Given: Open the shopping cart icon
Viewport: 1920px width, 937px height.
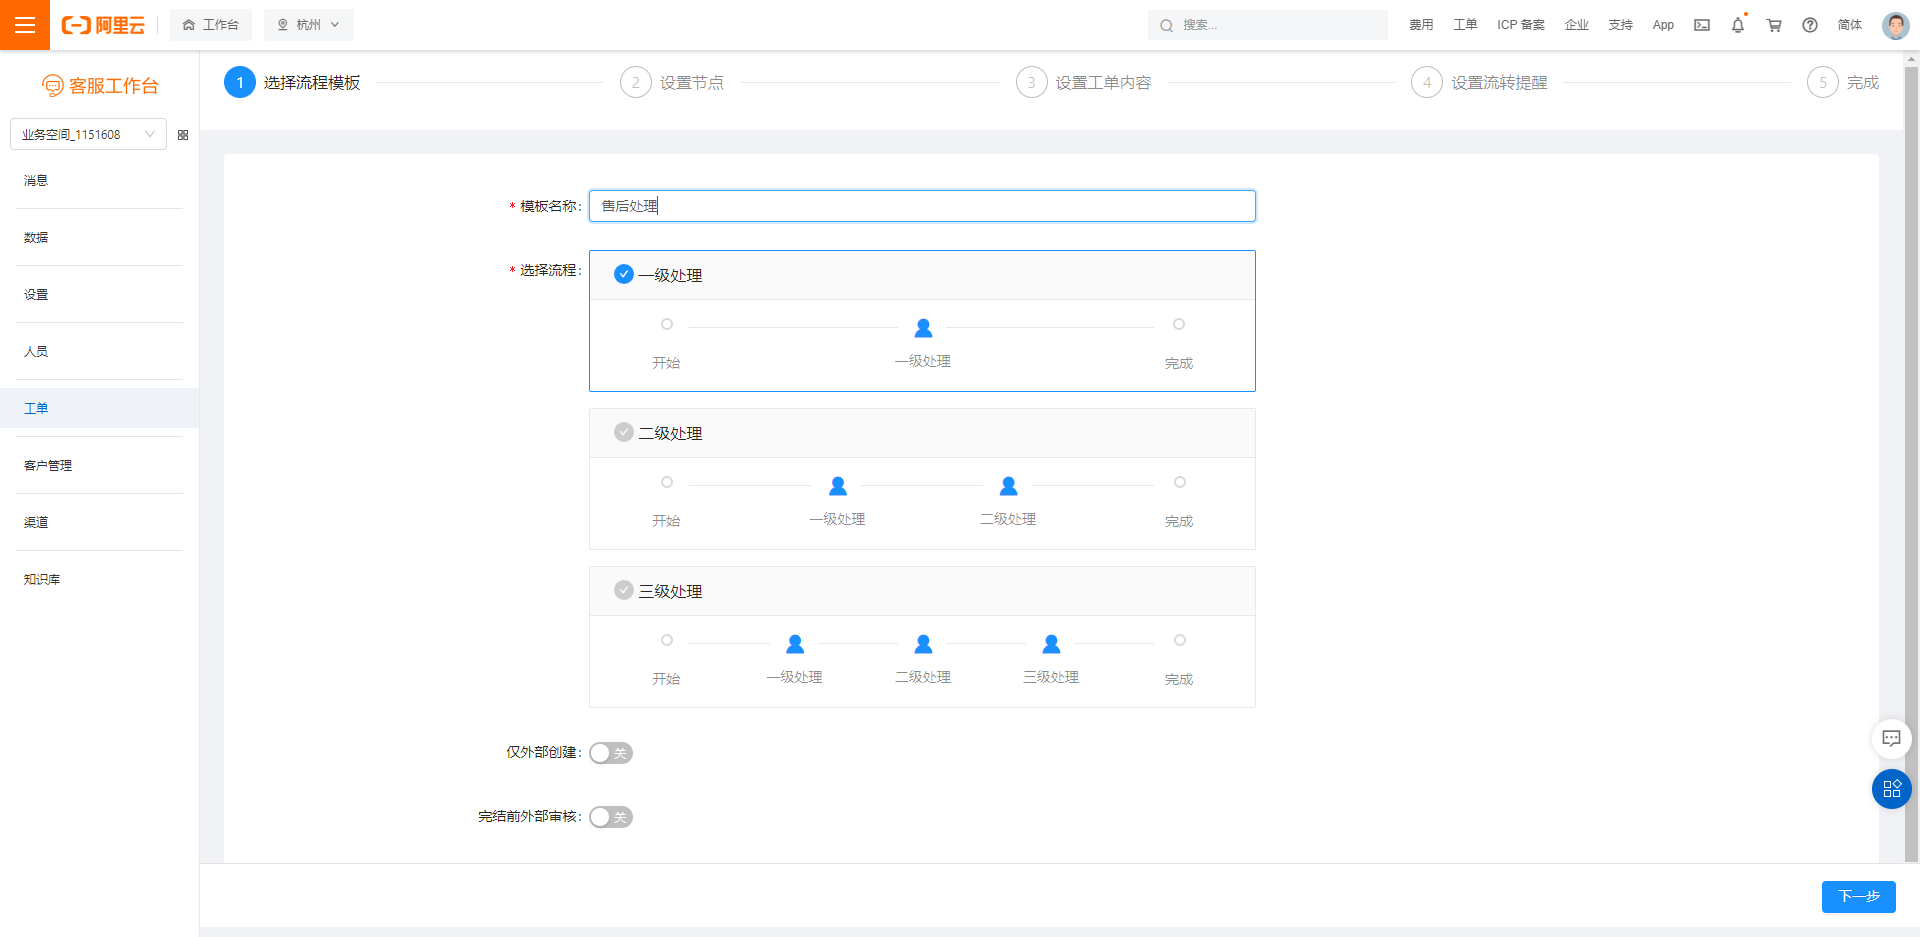Looking at the screenshot, I should click(x=1774, y=25).
